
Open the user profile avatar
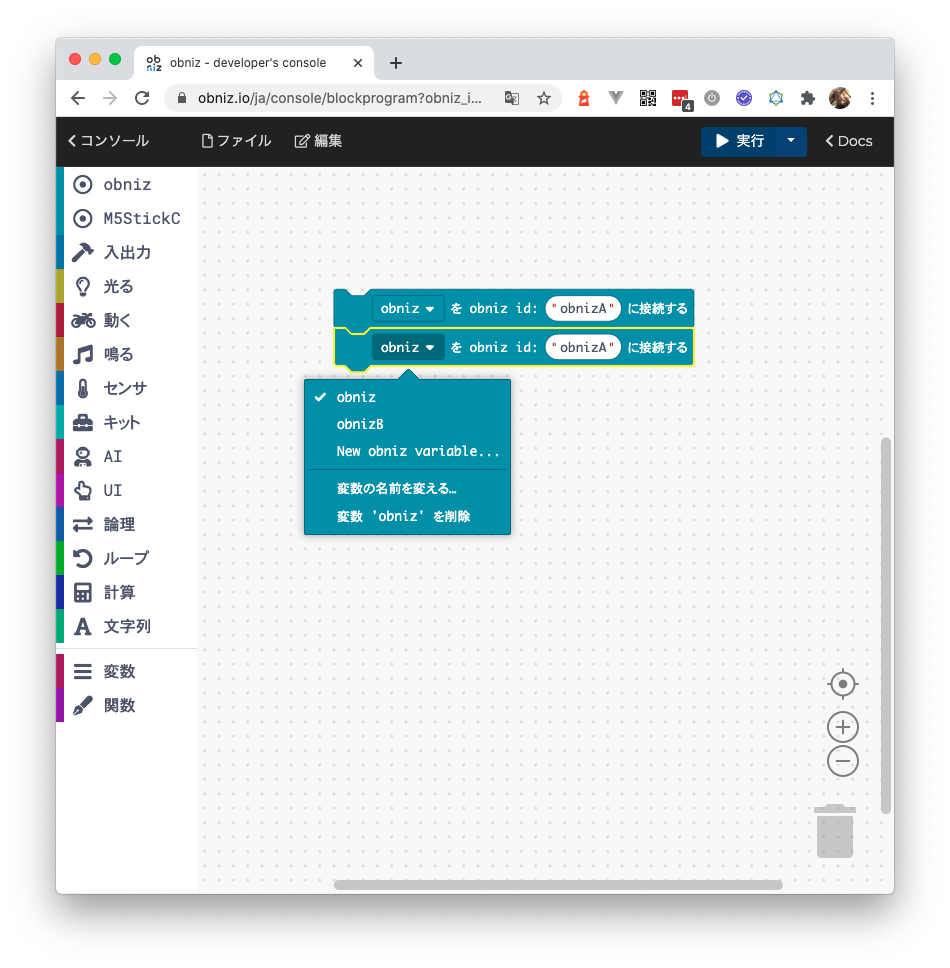click(x=840, y=98)
